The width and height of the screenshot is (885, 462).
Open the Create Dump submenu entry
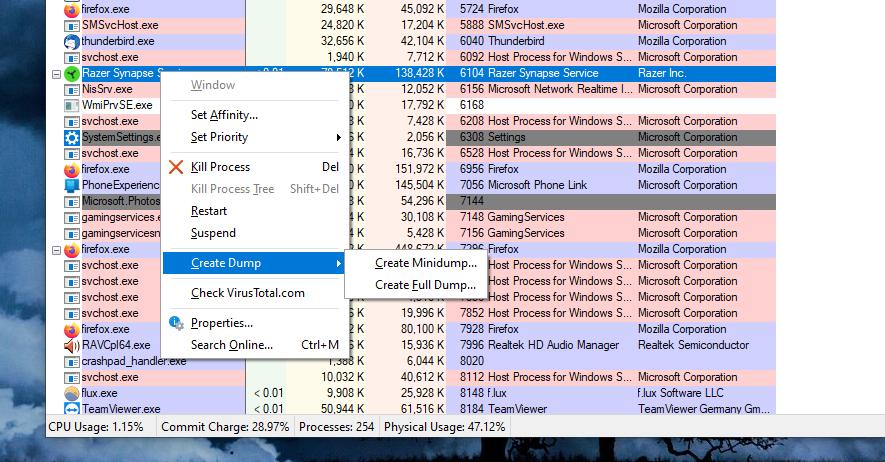[x=255, y=263]
